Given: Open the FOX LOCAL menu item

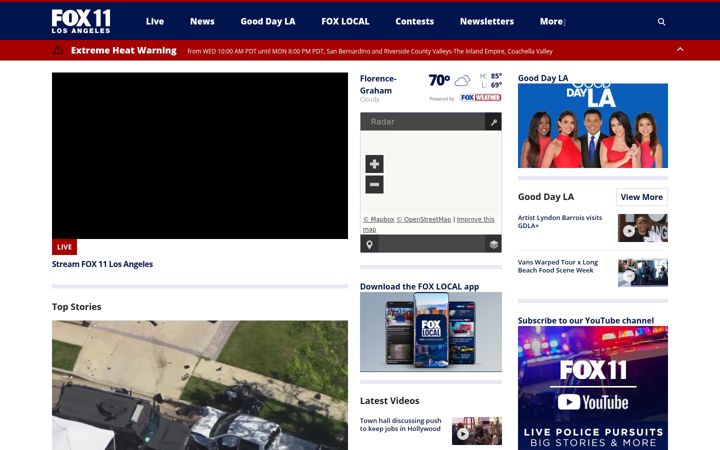Looking at the screenshot, I should coord(345,22).
